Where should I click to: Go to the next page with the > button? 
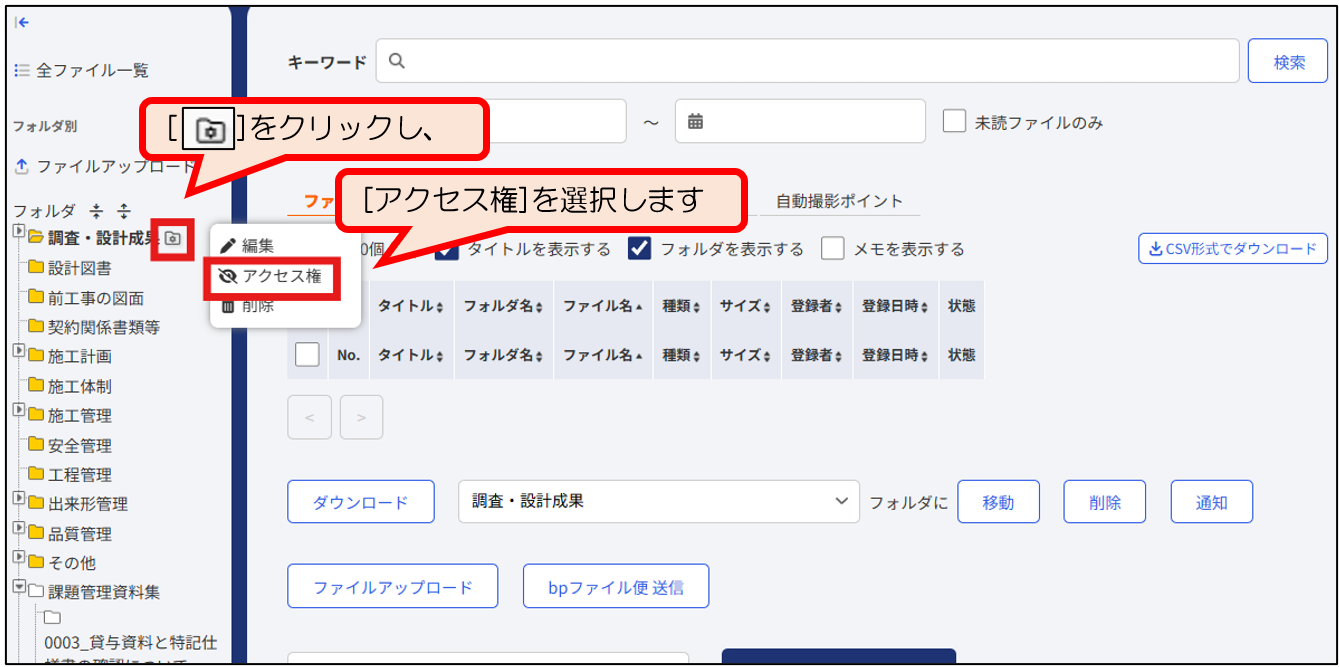tap(361, 417)
